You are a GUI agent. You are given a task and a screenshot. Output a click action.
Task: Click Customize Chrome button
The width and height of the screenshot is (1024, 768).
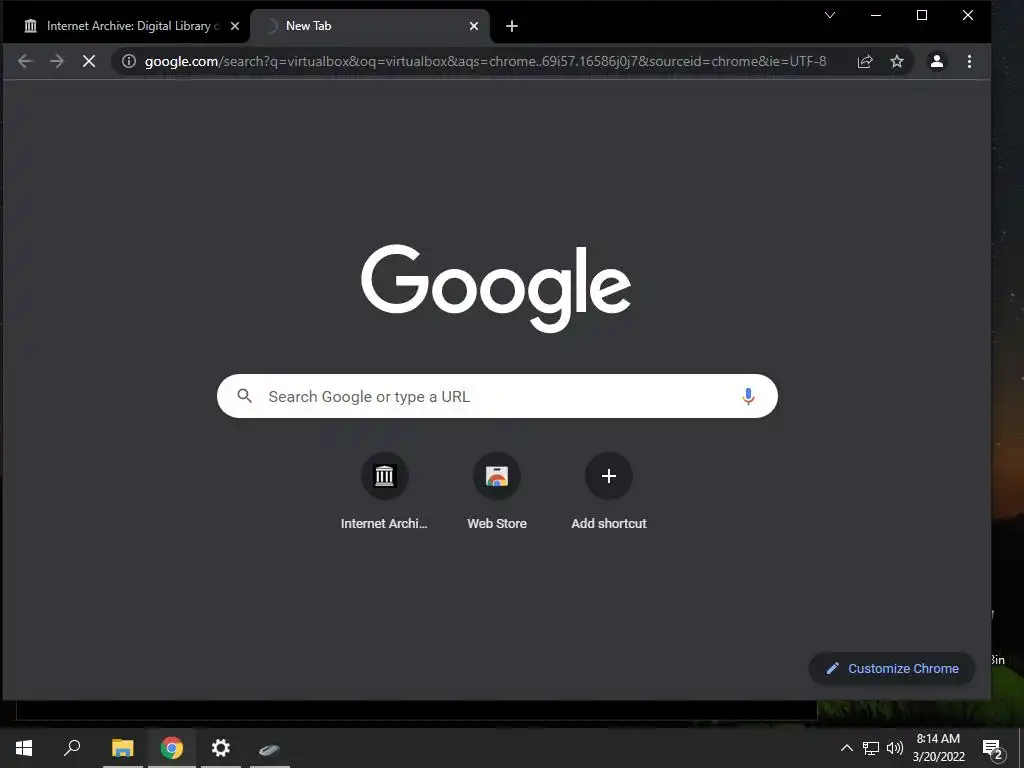(x=892, y=668)
